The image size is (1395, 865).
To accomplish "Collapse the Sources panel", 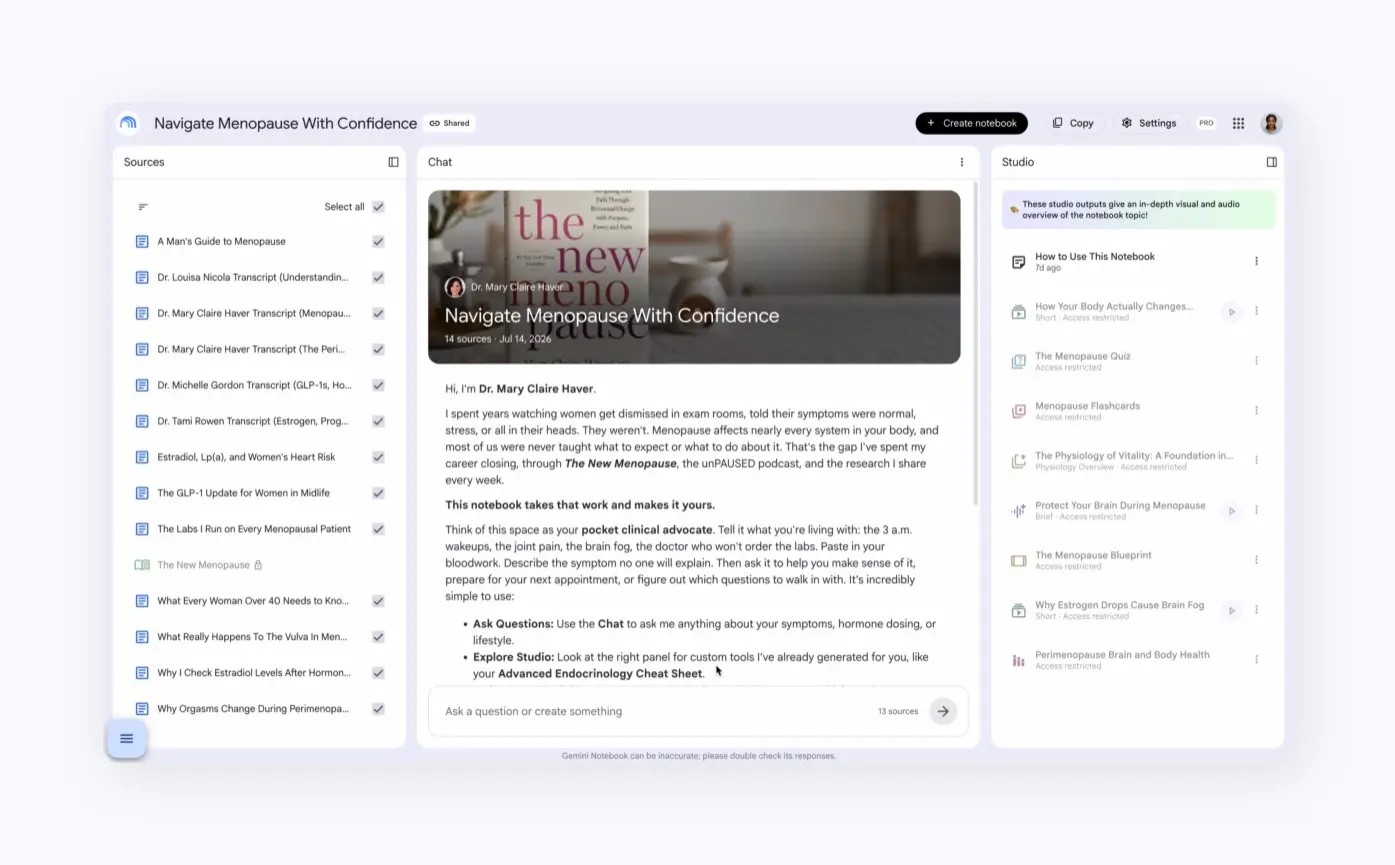I will pos(393,162).
